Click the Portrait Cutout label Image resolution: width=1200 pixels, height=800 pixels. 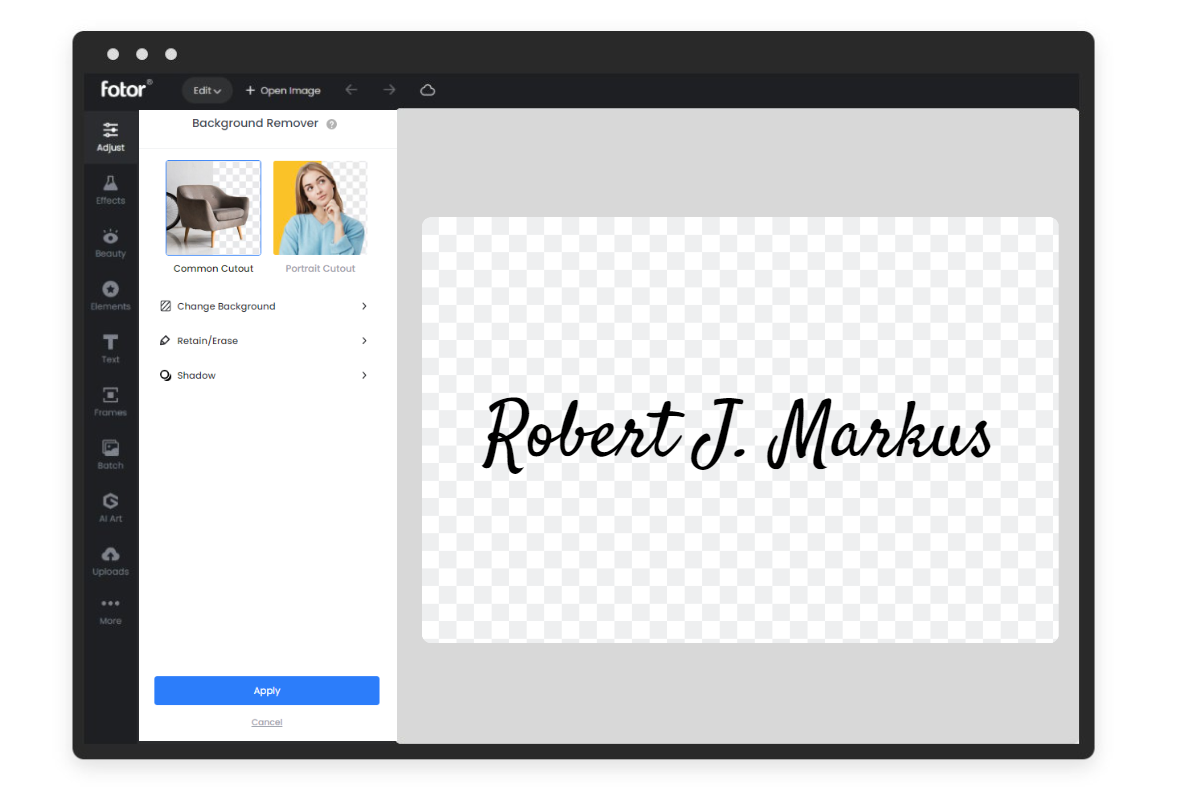pos(320,269)
